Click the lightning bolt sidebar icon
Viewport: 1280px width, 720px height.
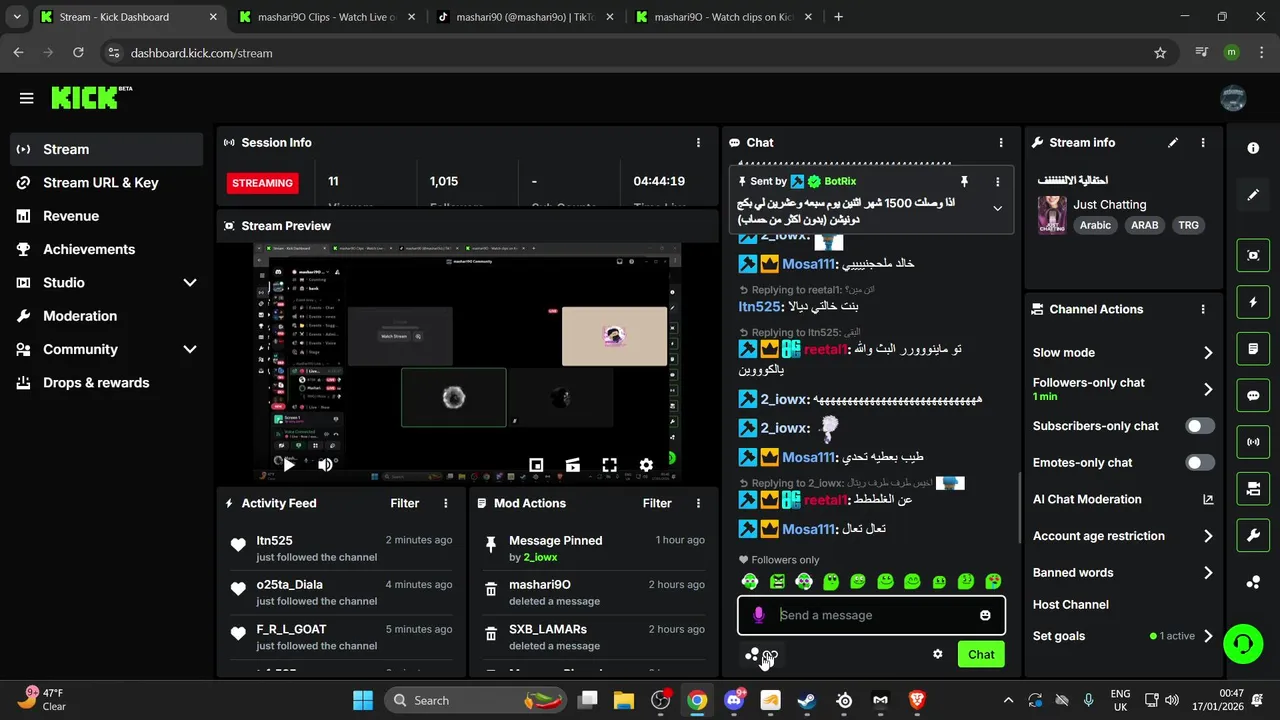[x=1253, y=302]
